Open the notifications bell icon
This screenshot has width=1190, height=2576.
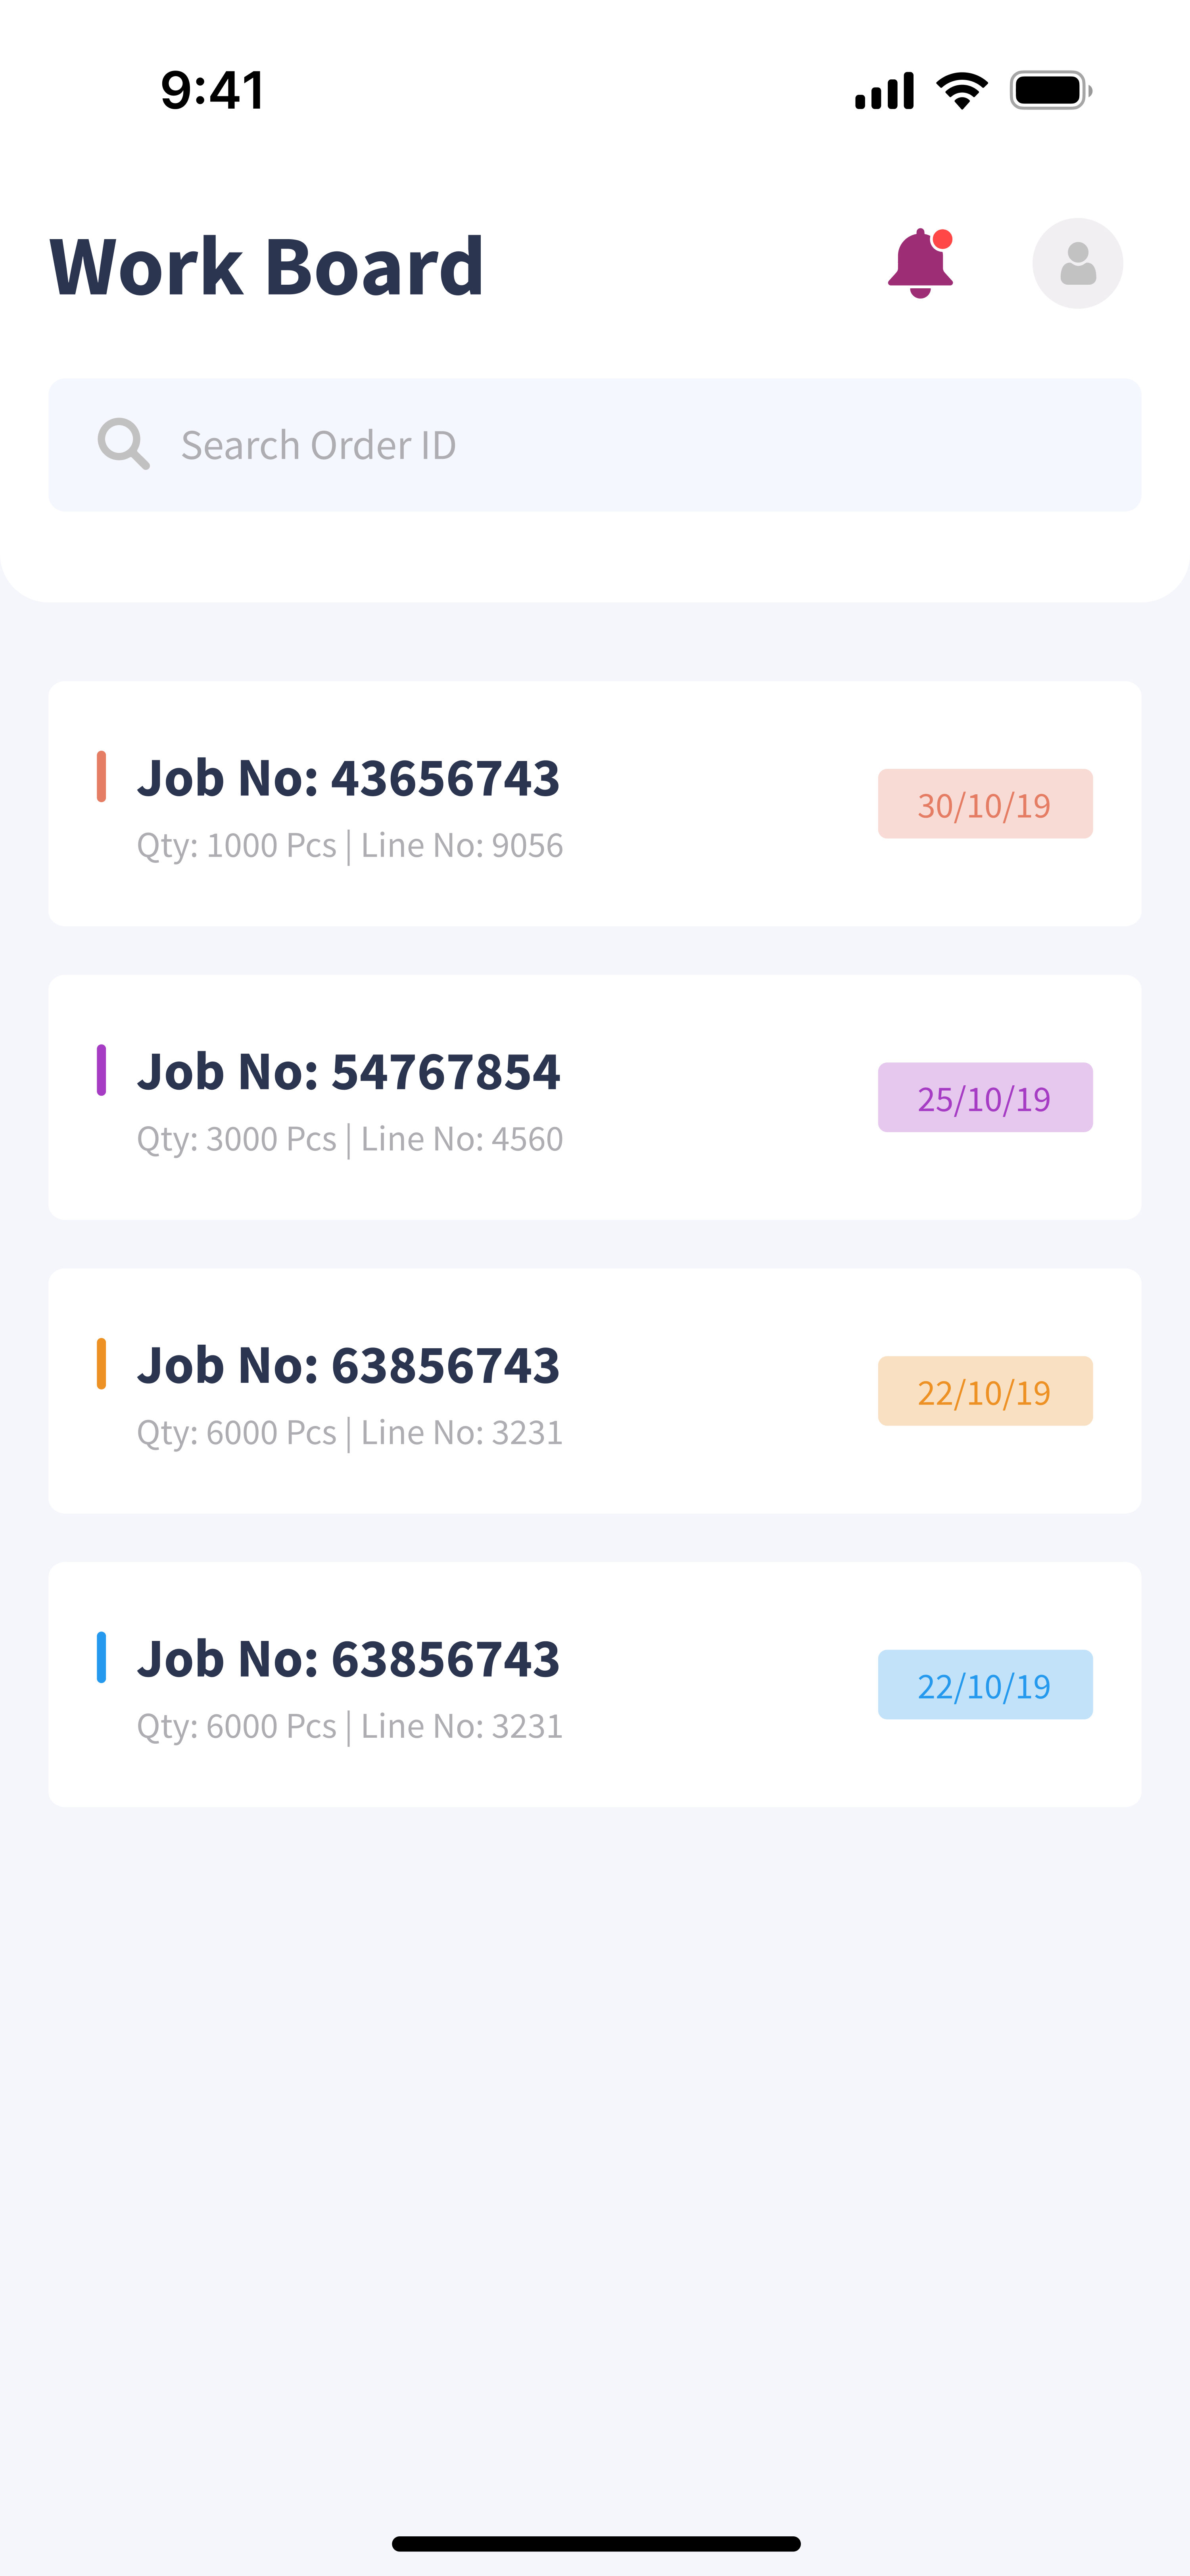[920, 264]
